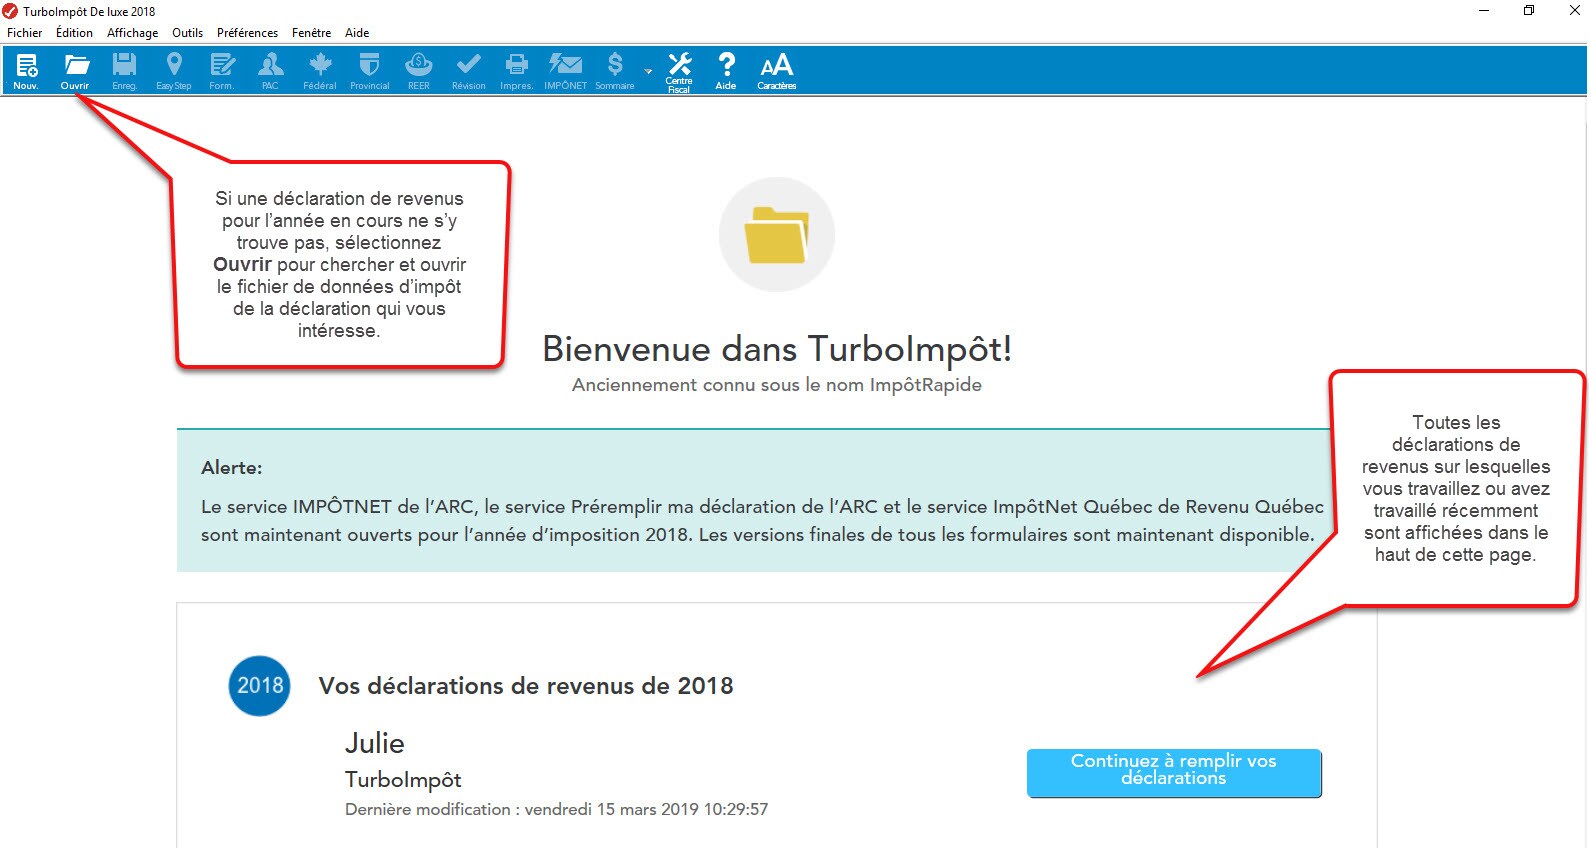Click the Enreg. save icon
This screenshot has width=1589, height=848.
click(x=124, y=71)
